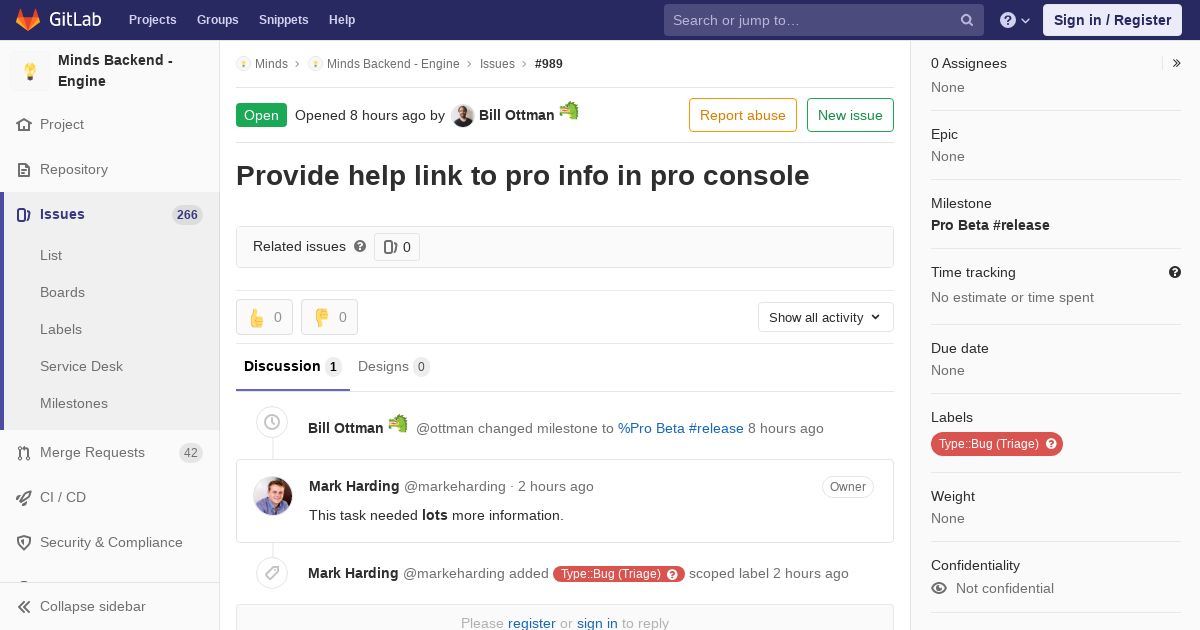
Task: Open the Show all activity dropdown
Action: tap(826, 317)
